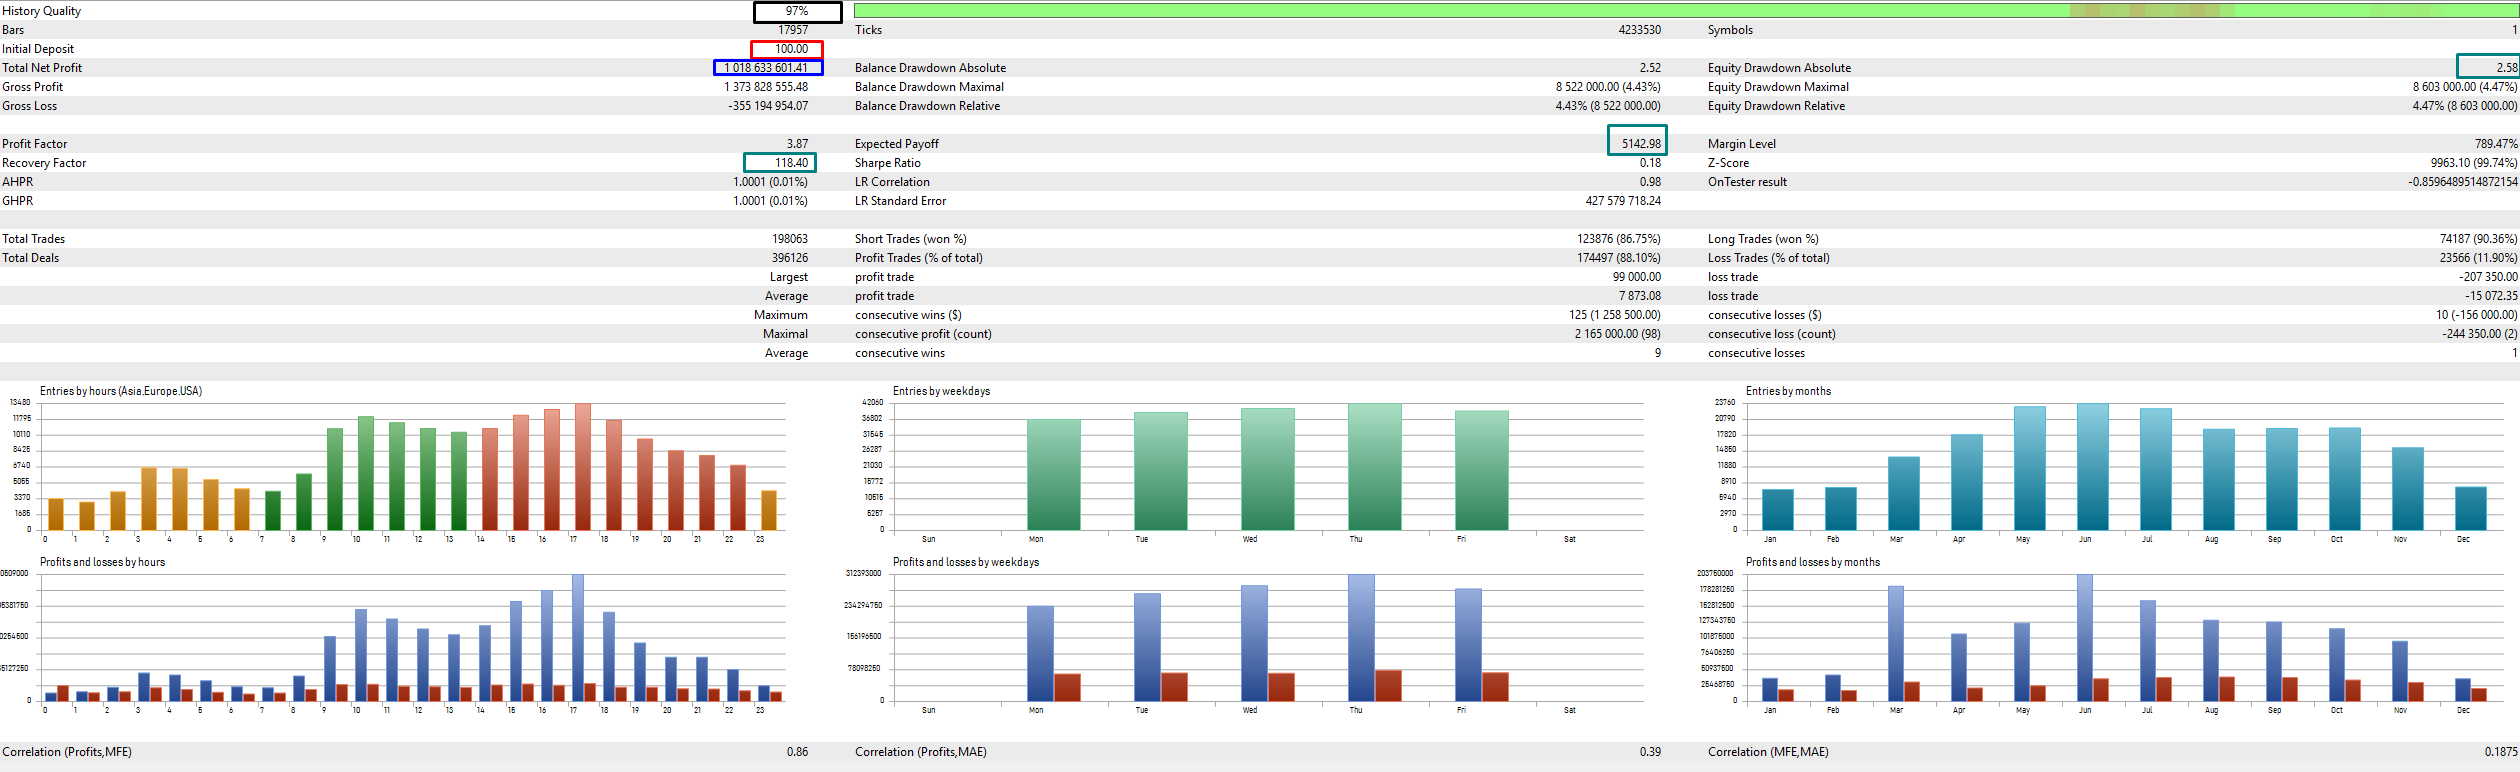
Task: Click the Balance Drawdown Relative value
Action: coord(1608,106)
